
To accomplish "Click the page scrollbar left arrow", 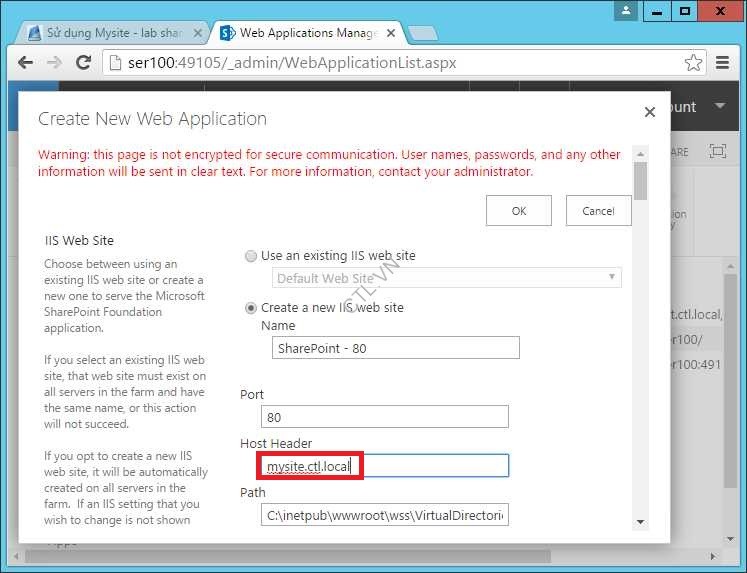I will [x=17, y=556].
